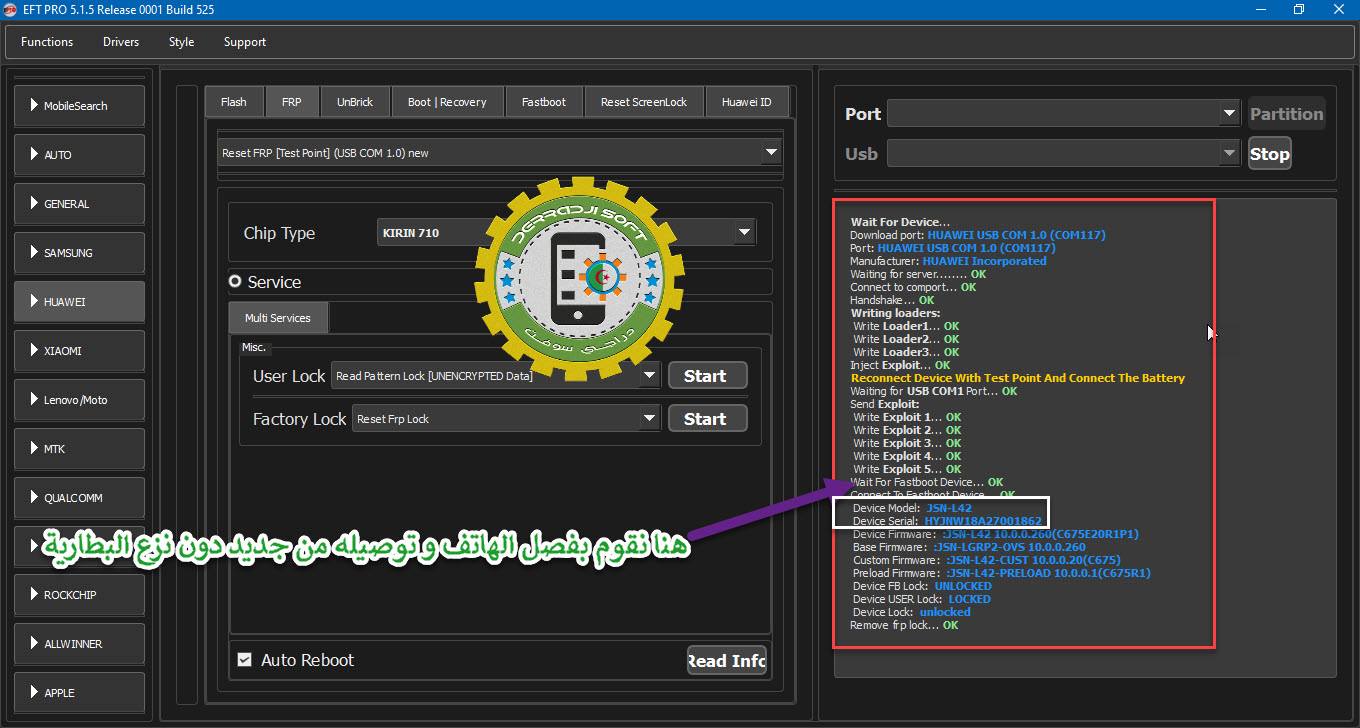Expand the ROCKCHIP sidebar section
The width and height of the screenshot is (1360, 728).
coord(79,595)
